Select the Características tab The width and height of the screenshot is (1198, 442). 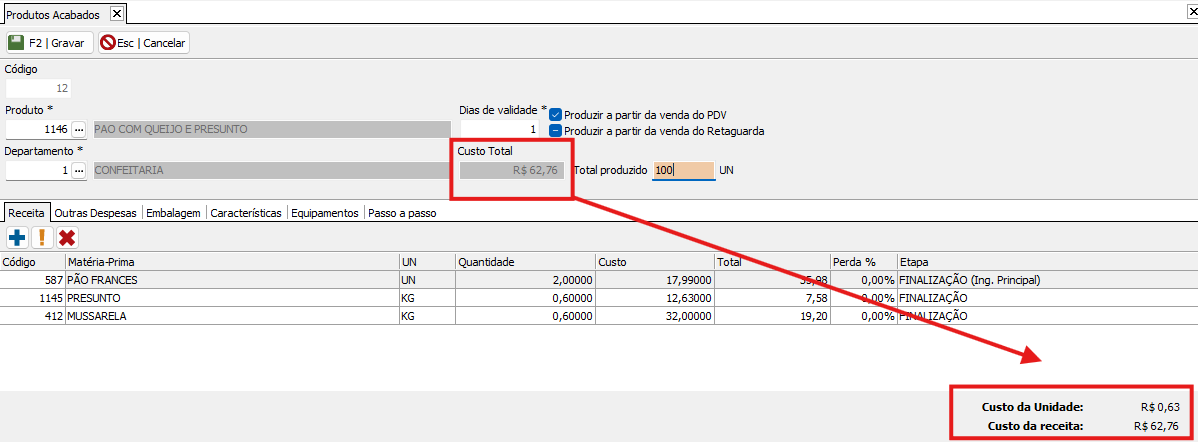pyautogui.click(x=246, y=213)
